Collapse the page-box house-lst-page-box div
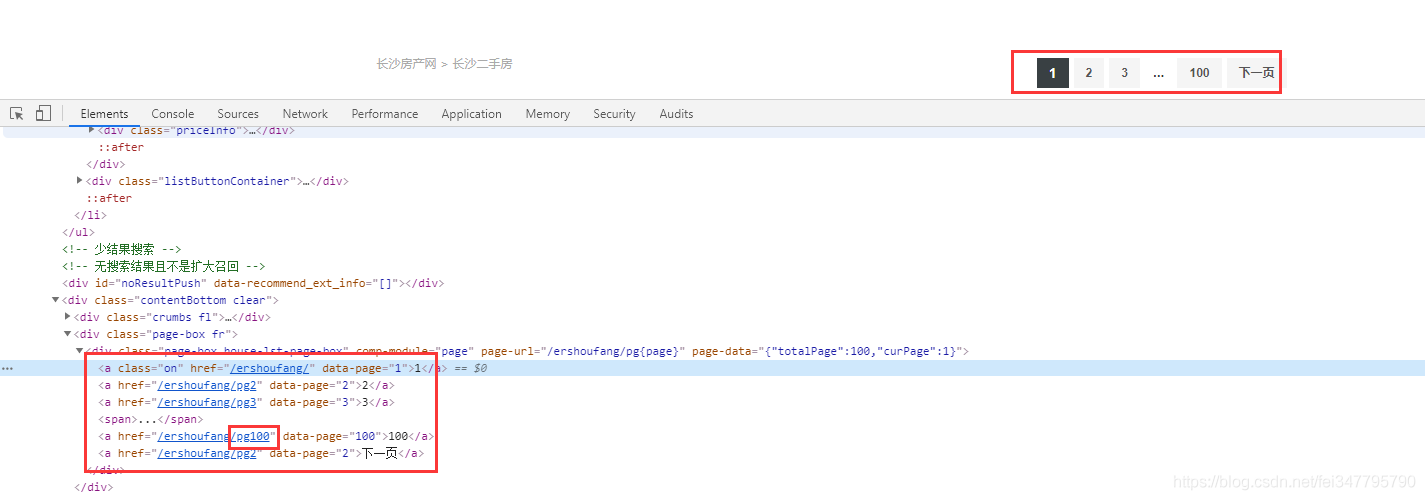Viewport: 1425px width, 500px height. 80,351
